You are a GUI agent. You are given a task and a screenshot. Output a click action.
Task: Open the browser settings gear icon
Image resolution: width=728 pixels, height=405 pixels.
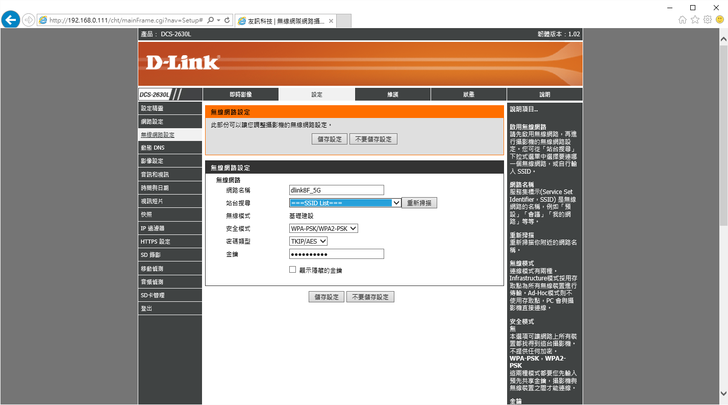709,20
